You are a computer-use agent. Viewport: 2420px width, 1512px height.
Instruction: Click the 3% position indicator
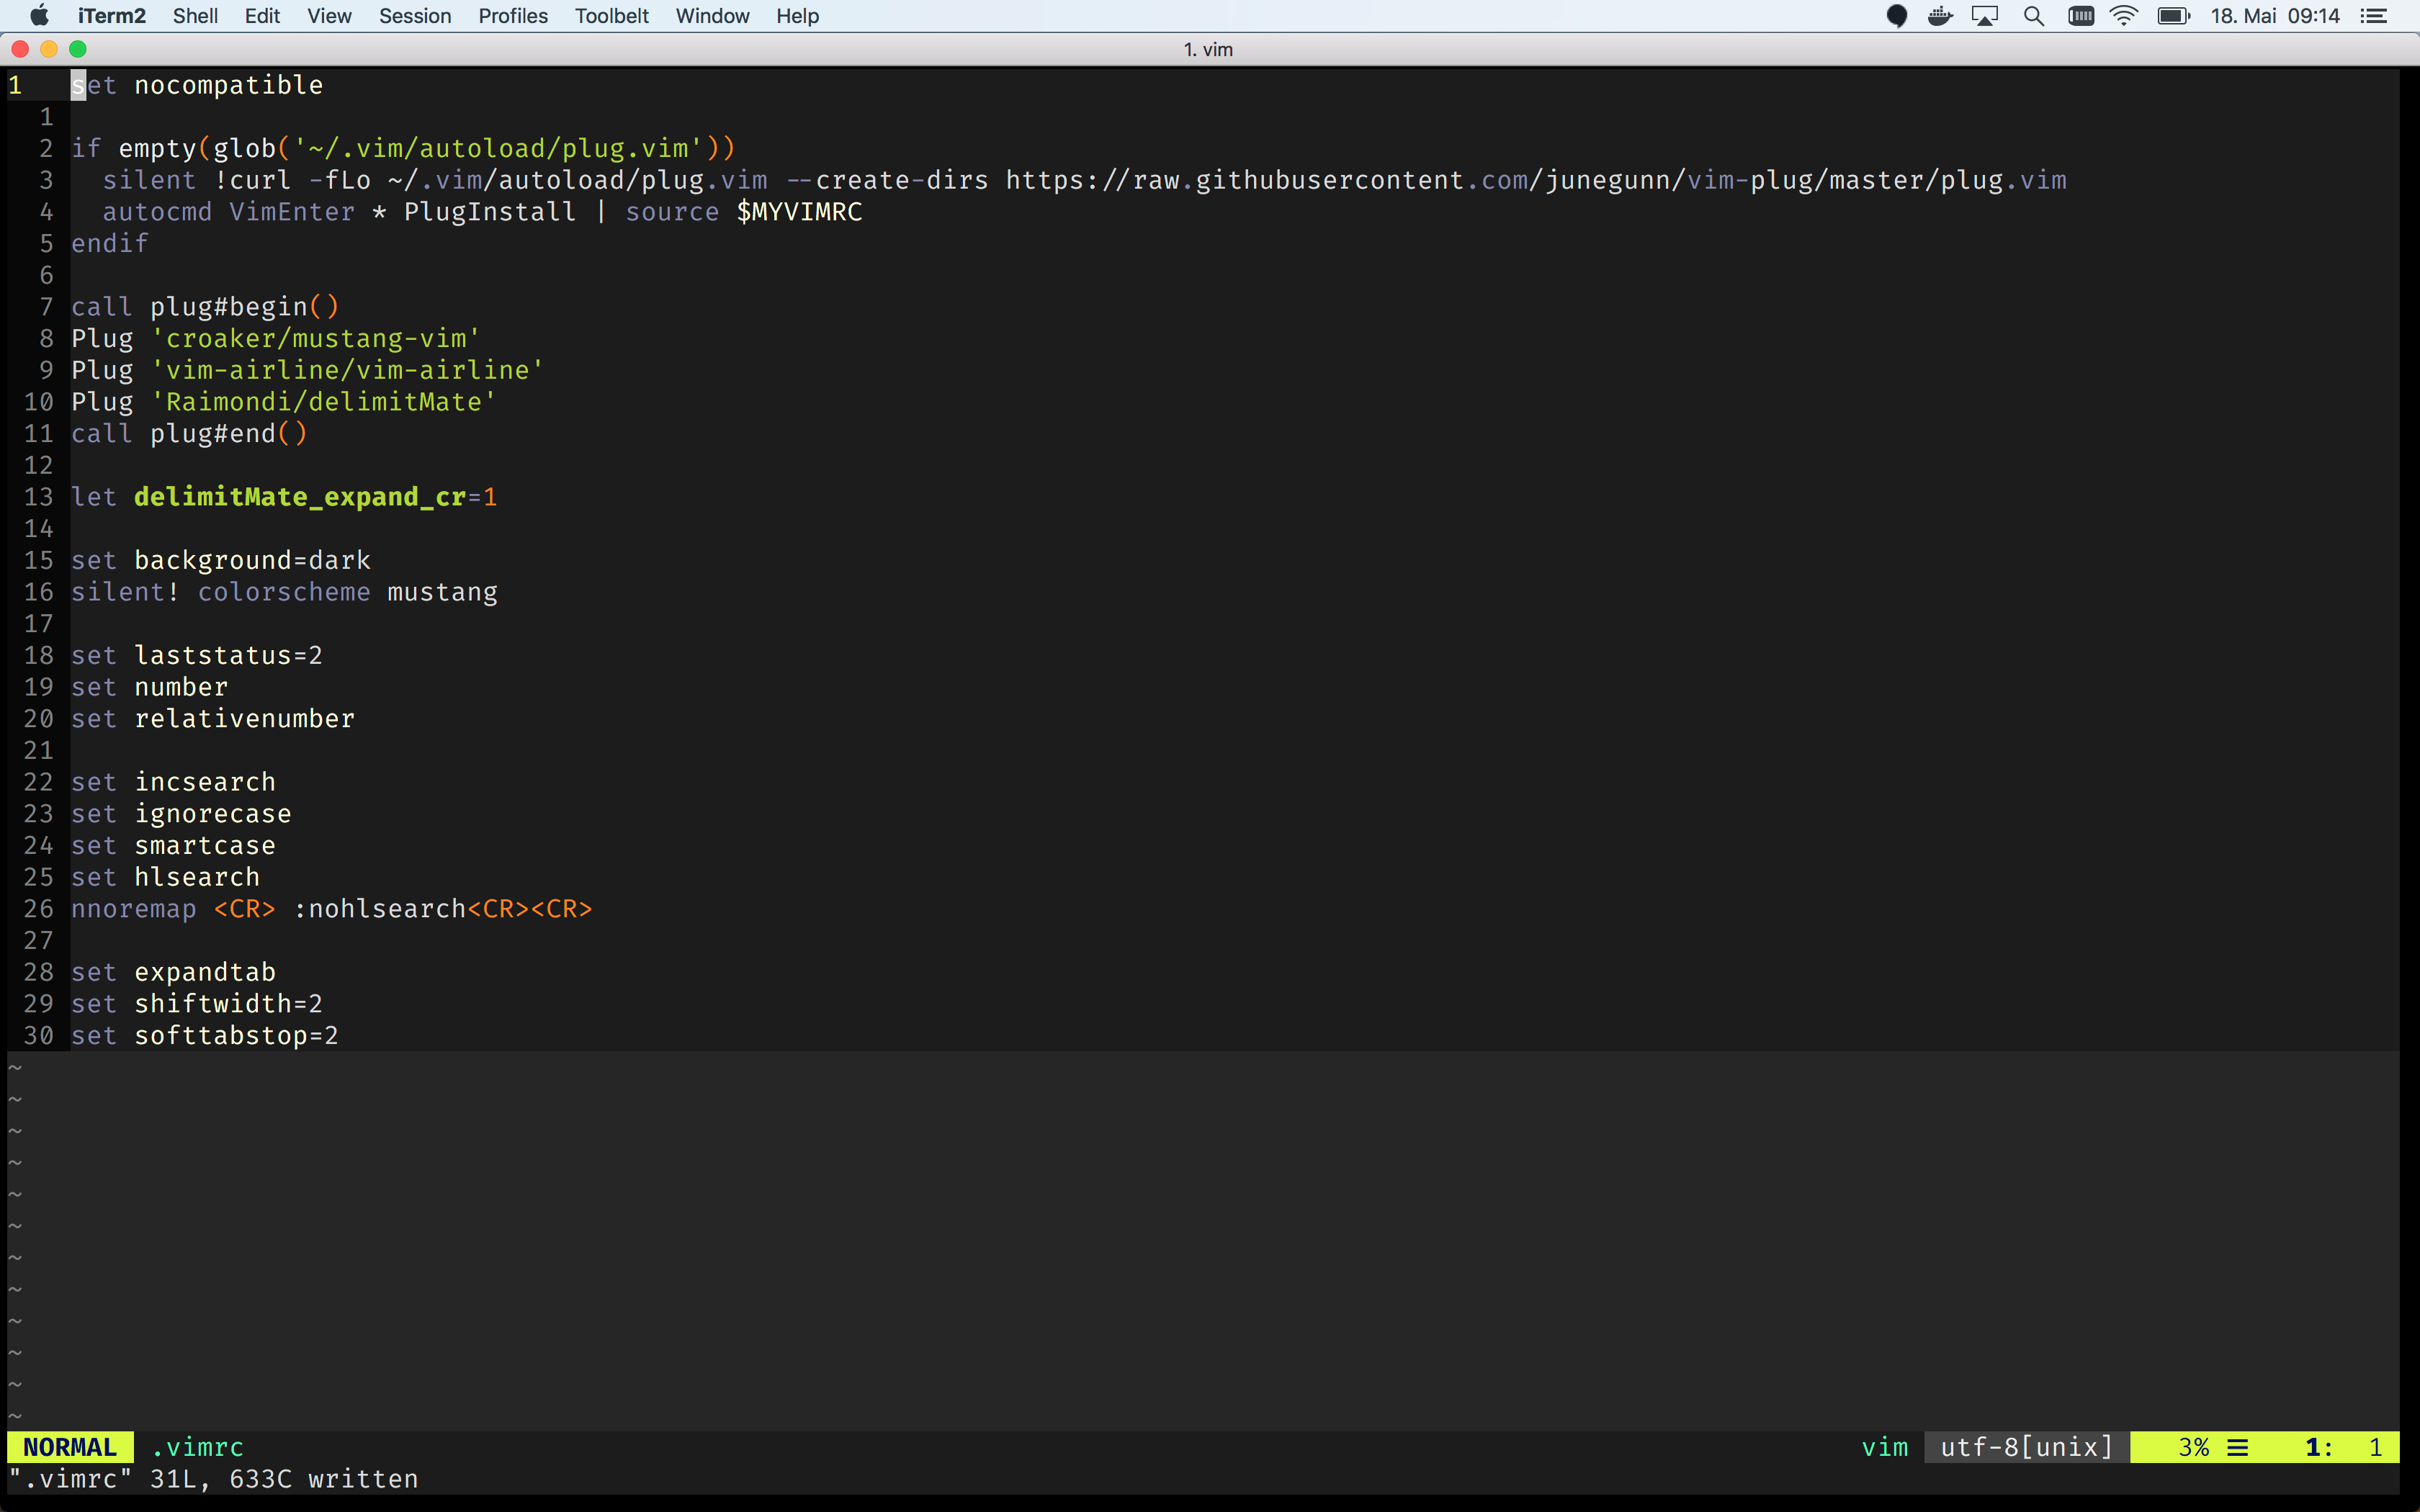coord(2194,1447)
